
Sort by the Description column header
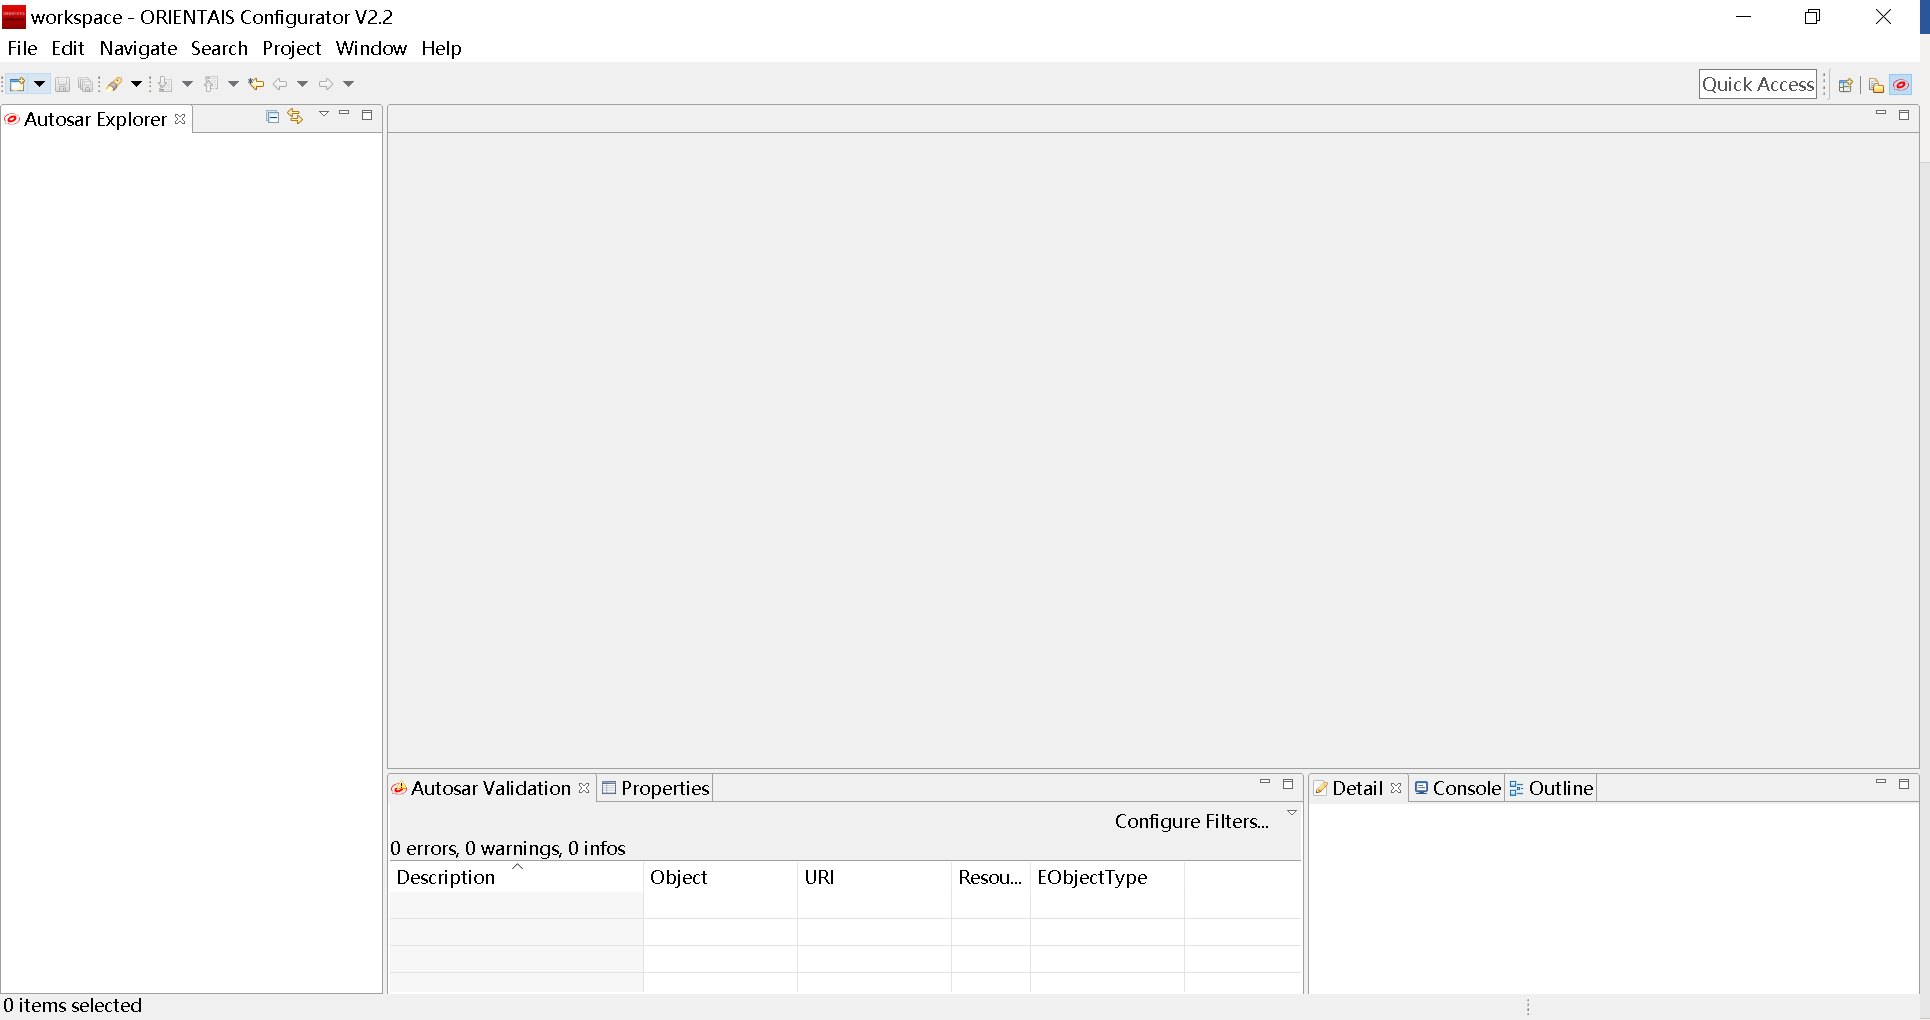pyautogui.click(x=446, y=877)
